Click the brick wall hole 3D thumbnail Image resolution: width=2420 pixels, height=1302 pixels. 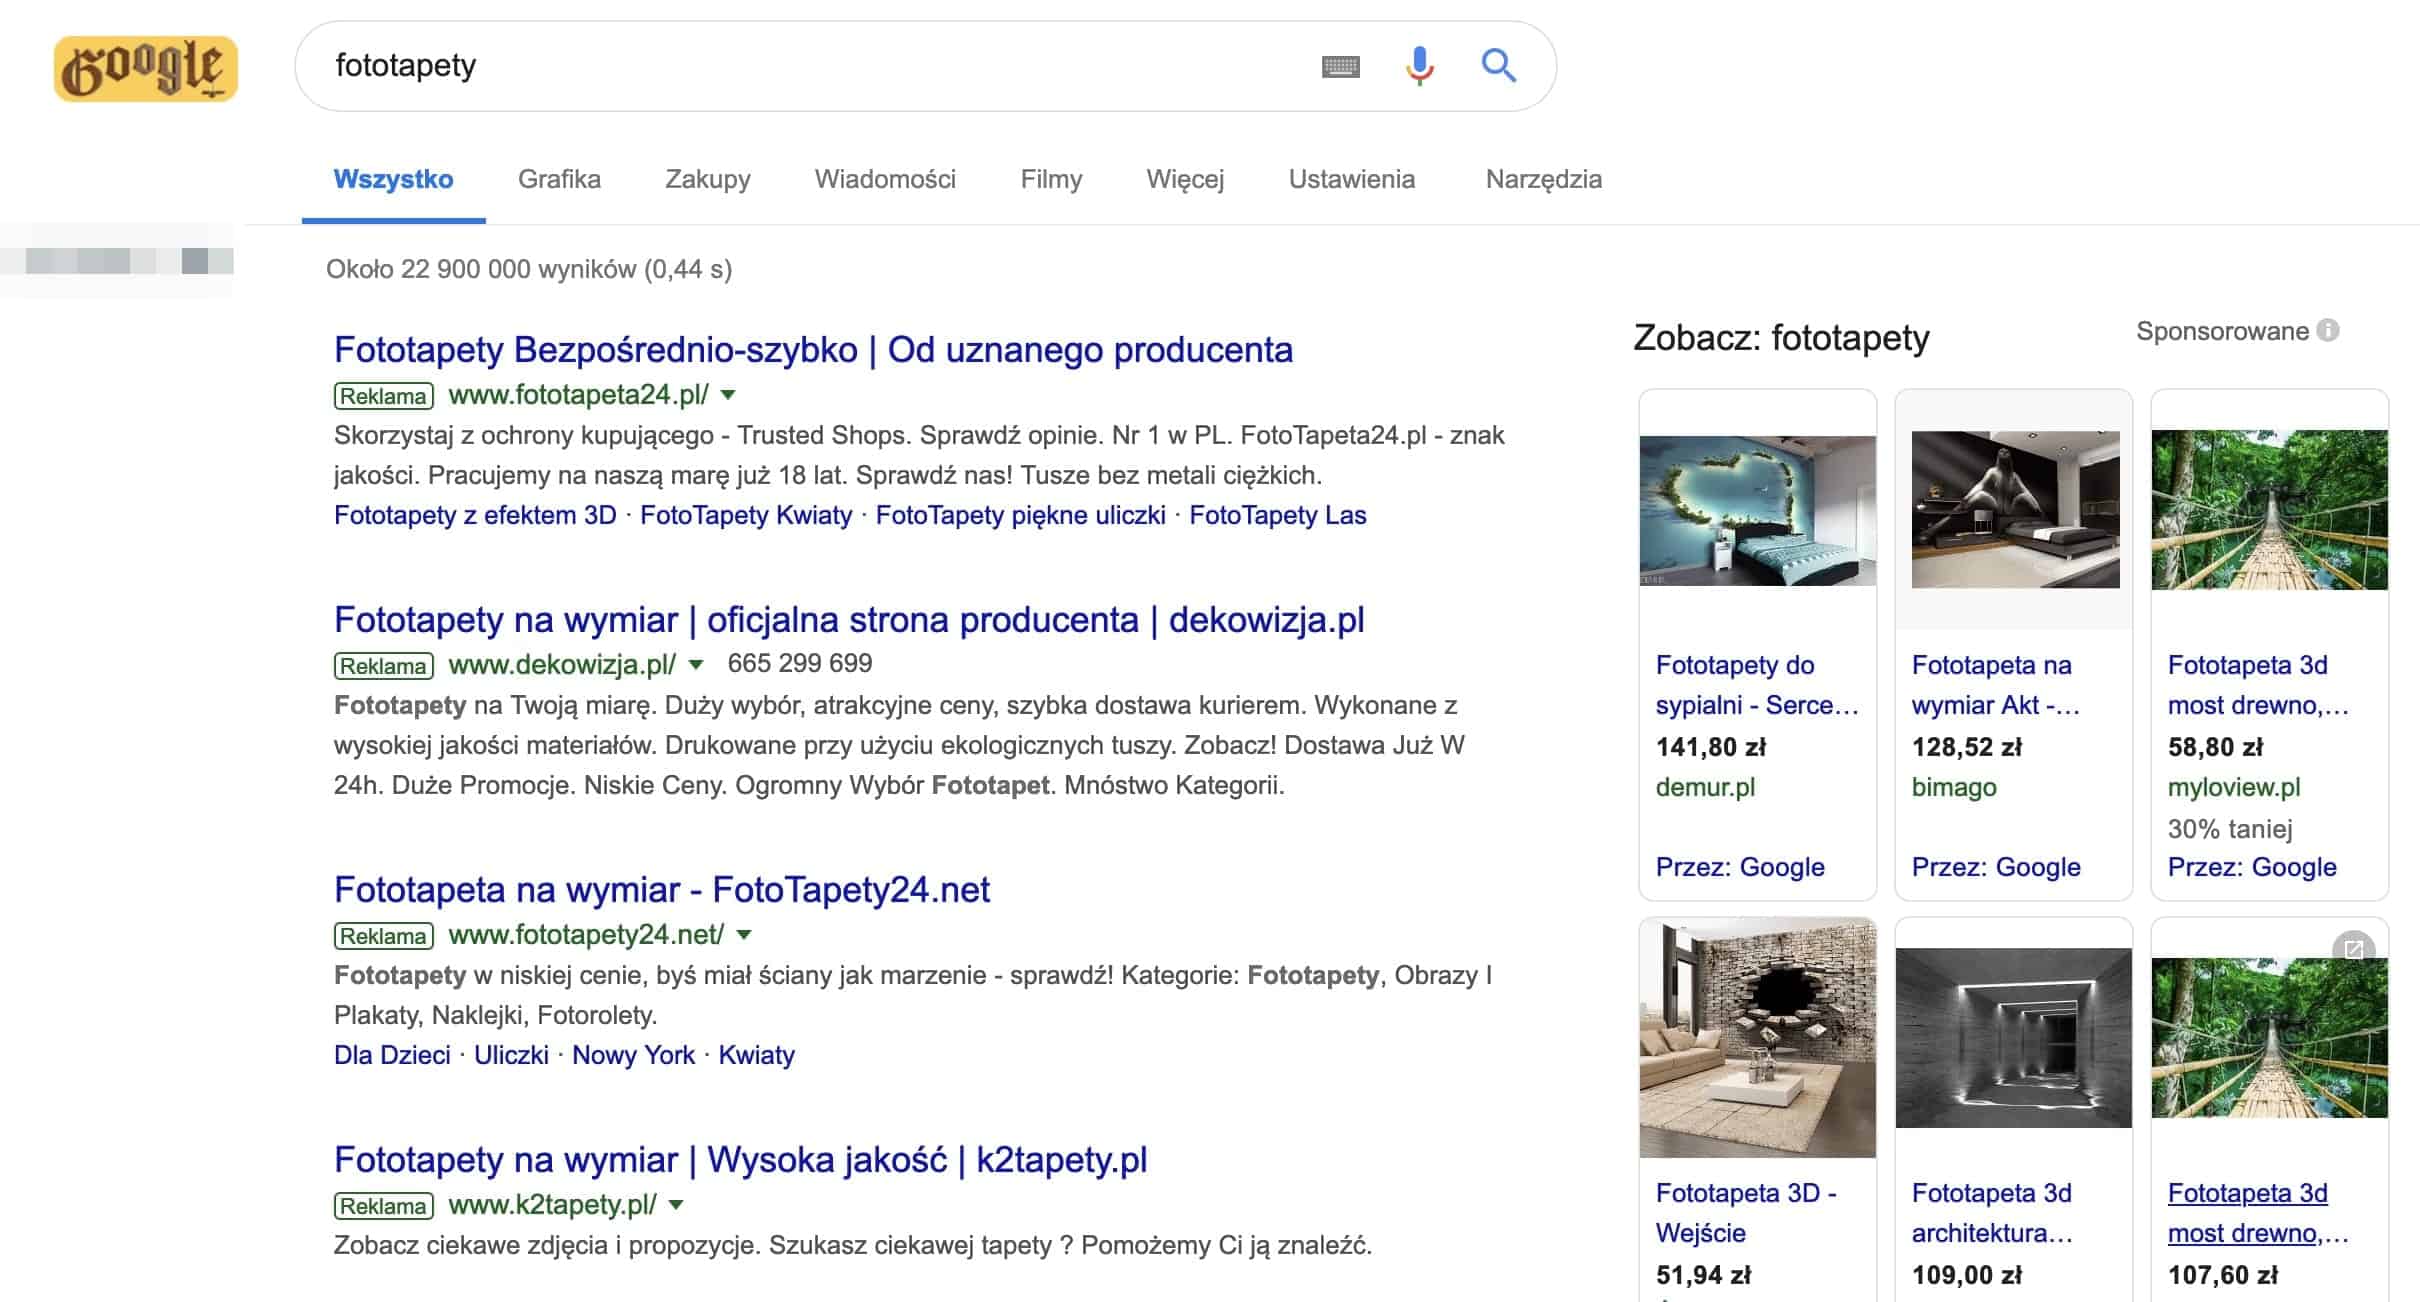pyautogui.click(x=1758, y=1038)
